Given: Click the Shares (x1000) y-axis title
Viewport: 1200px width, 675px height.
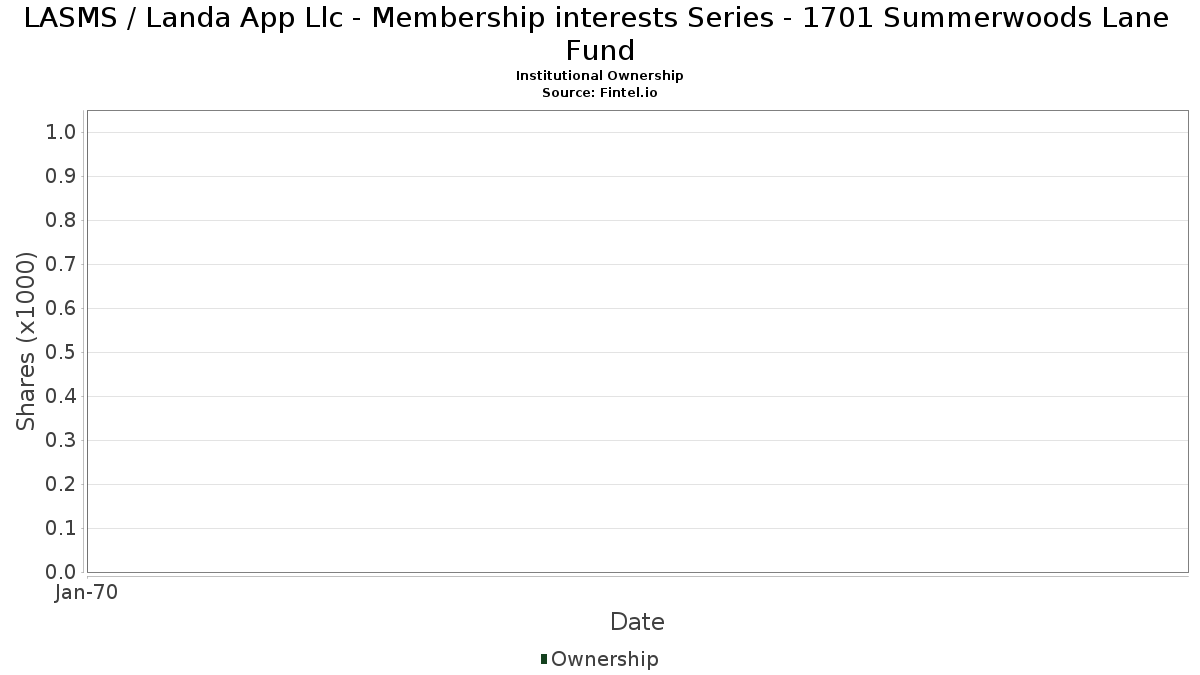Looking at the screenshot, I should pos(27,342).
